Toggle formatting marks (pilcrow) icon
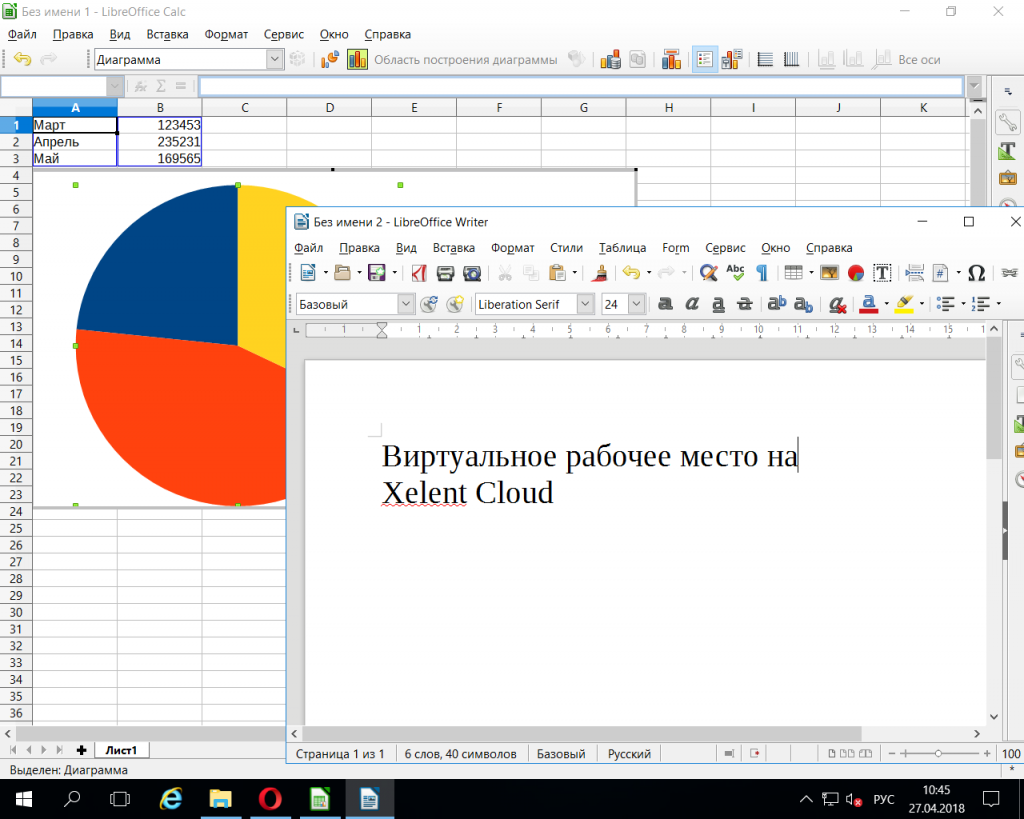Viewport: 1024px width, 819px height. tap(761, 273)
